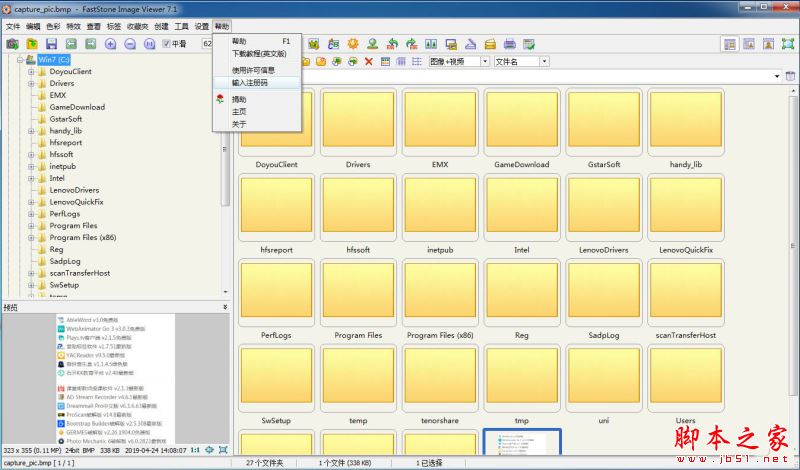Click the preview image in preview panel
This screenshot has height=470, width=800.
115,379
